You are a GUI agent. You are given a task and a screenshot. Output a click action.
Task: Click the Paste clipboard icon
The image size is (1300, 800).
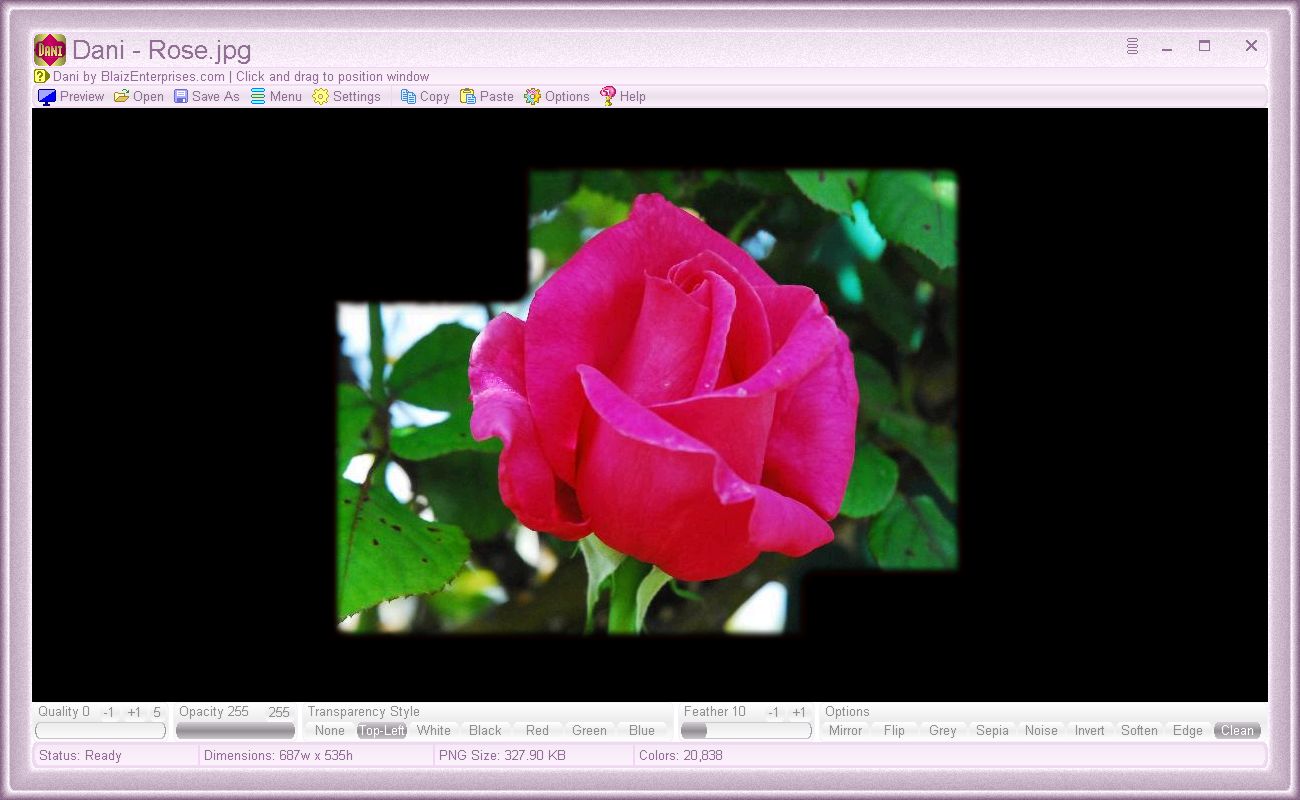click(x=467, y=96)
